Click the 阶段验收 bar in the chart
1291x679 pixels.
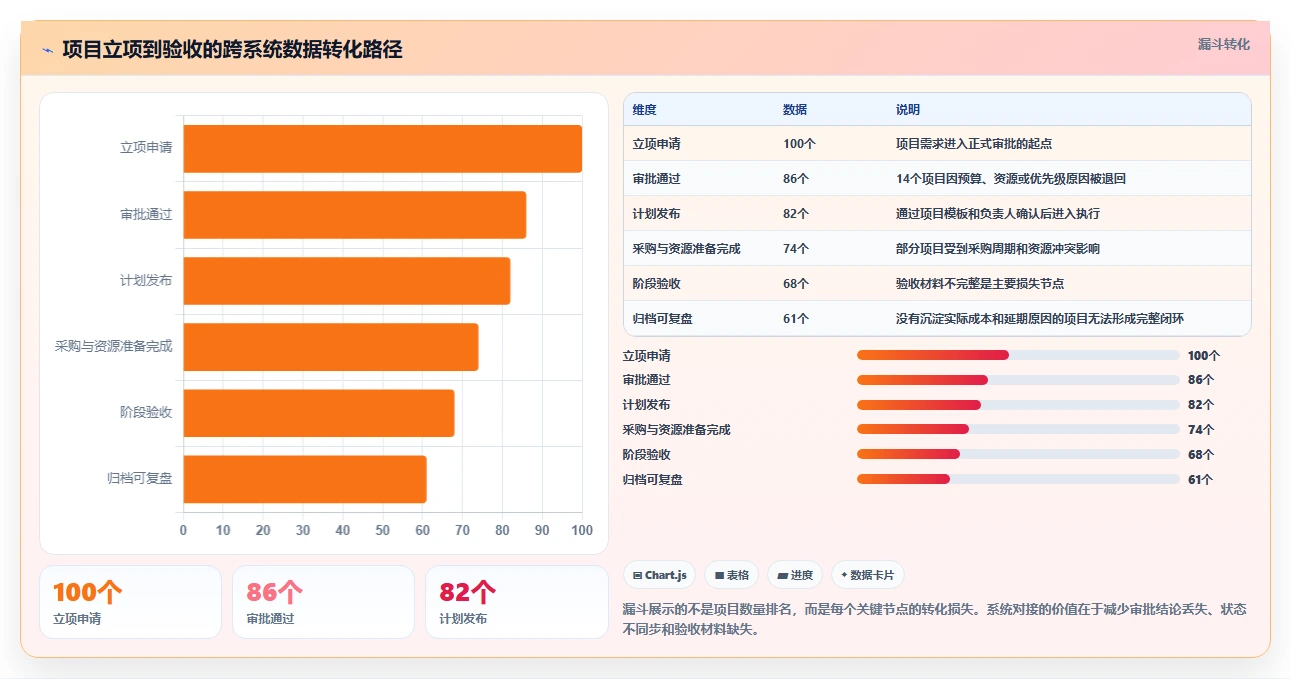319,413
